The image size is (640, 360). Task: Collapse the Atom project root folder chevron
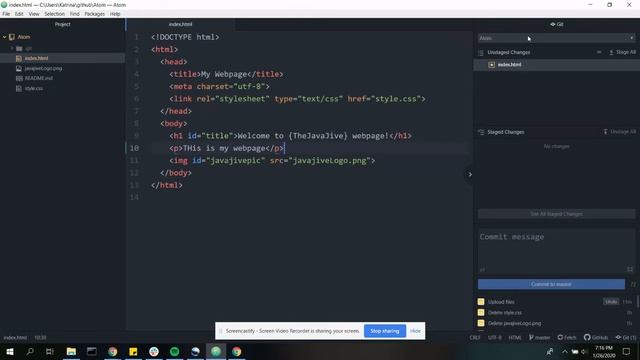point(4,37)
